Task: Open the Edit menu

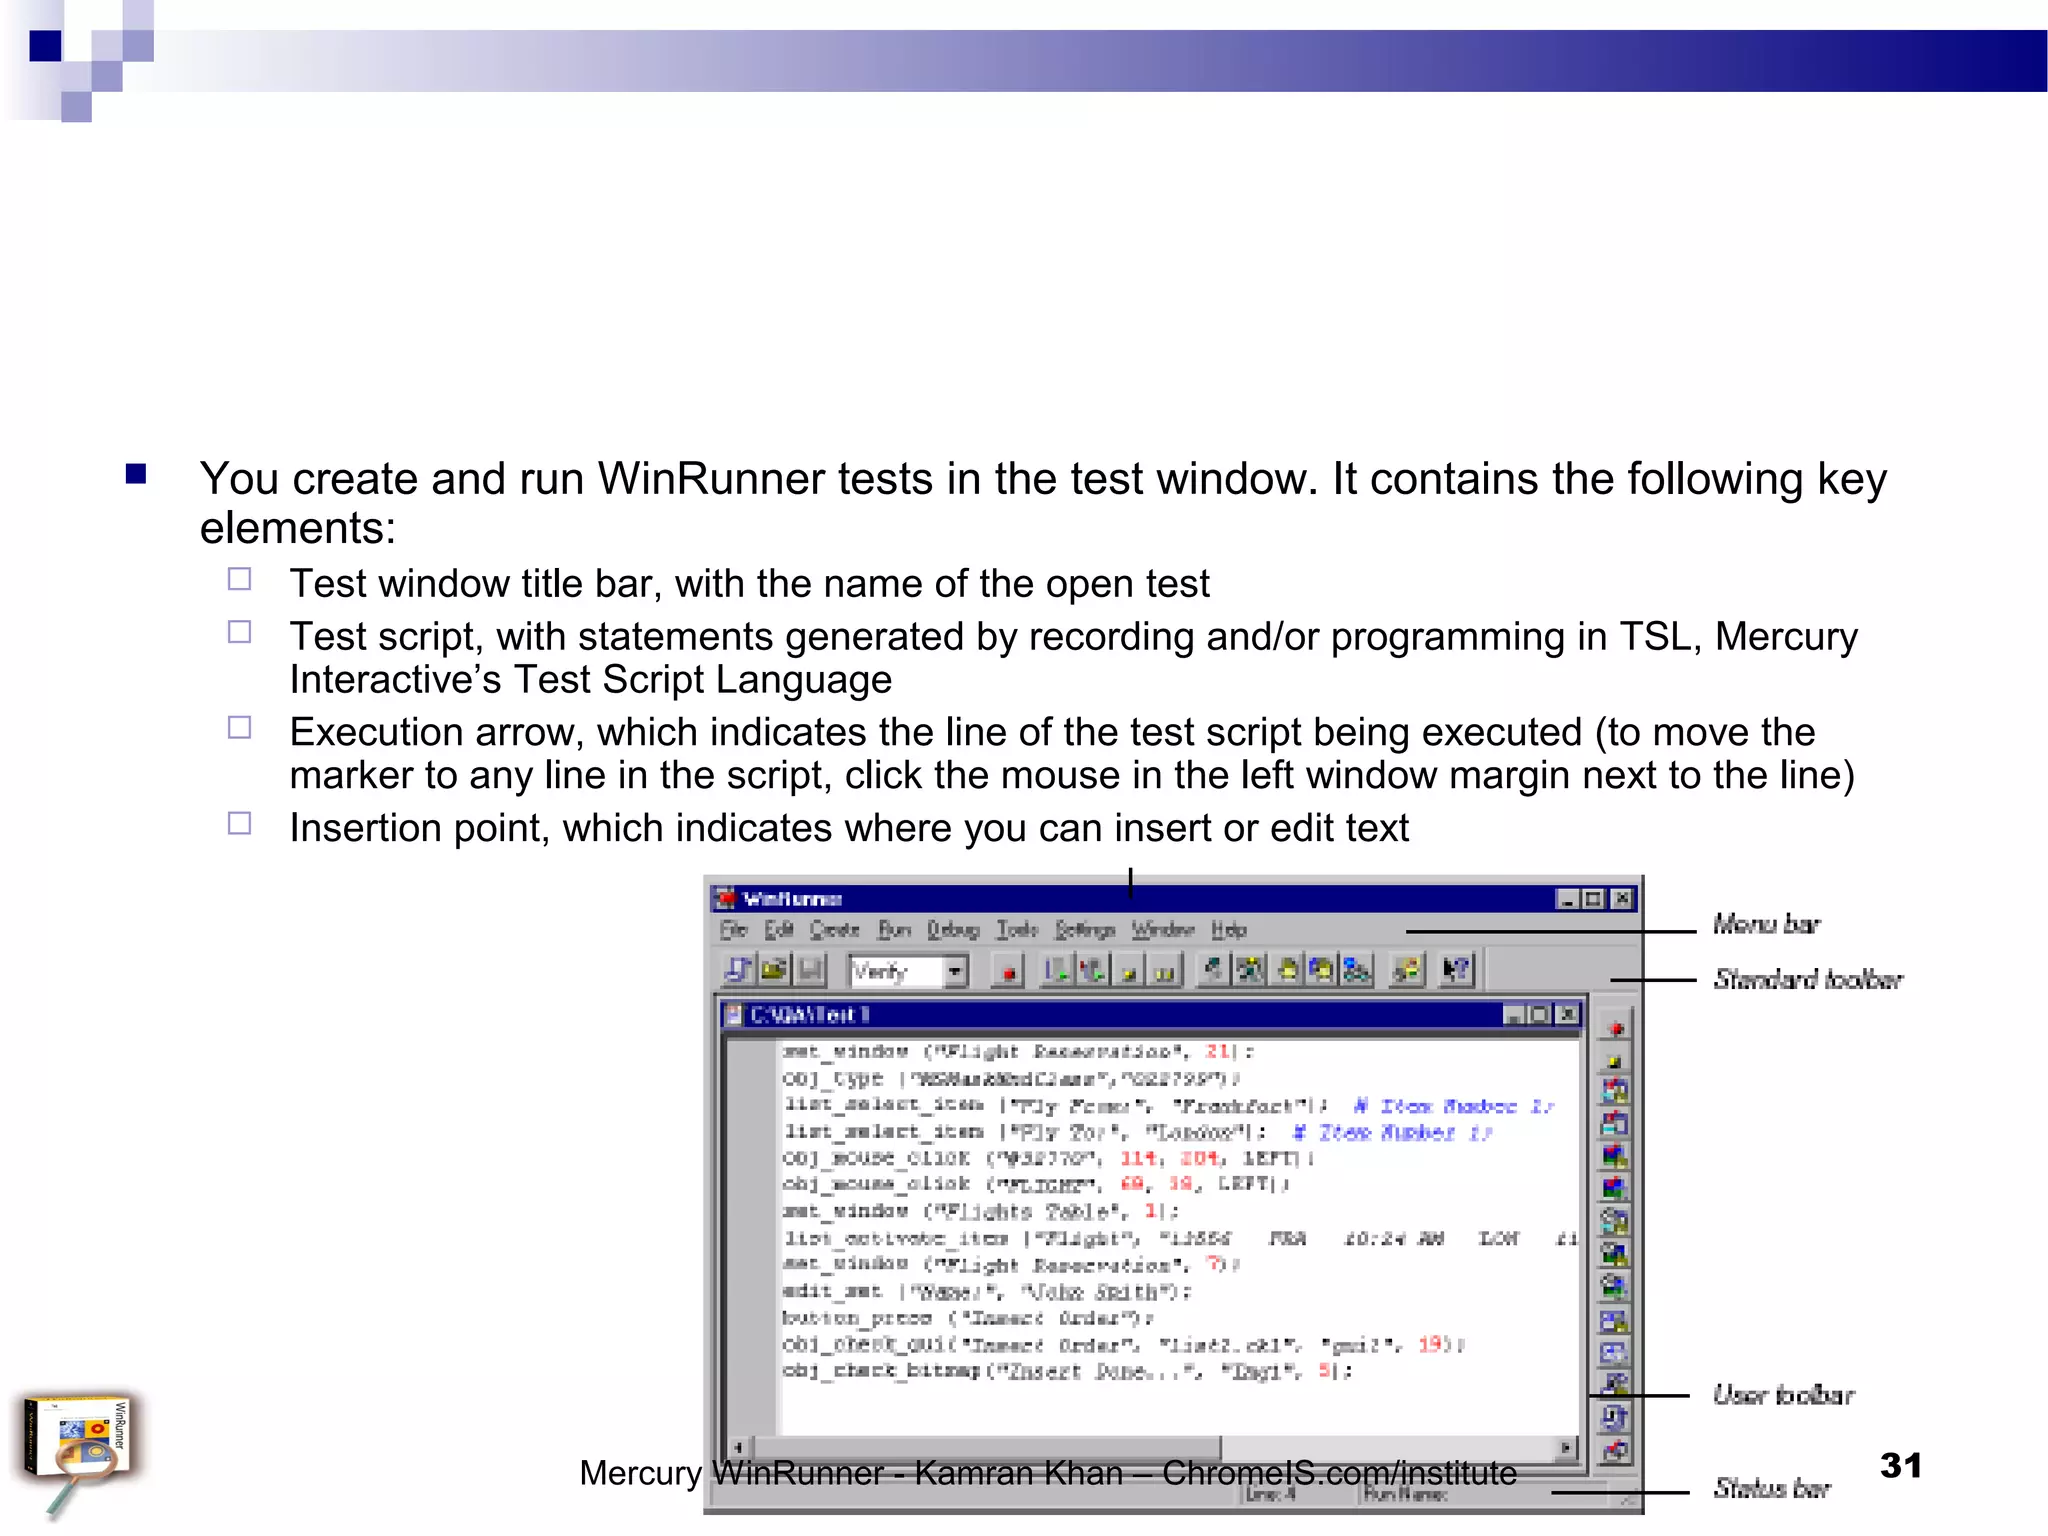Action: coord(779,930)
